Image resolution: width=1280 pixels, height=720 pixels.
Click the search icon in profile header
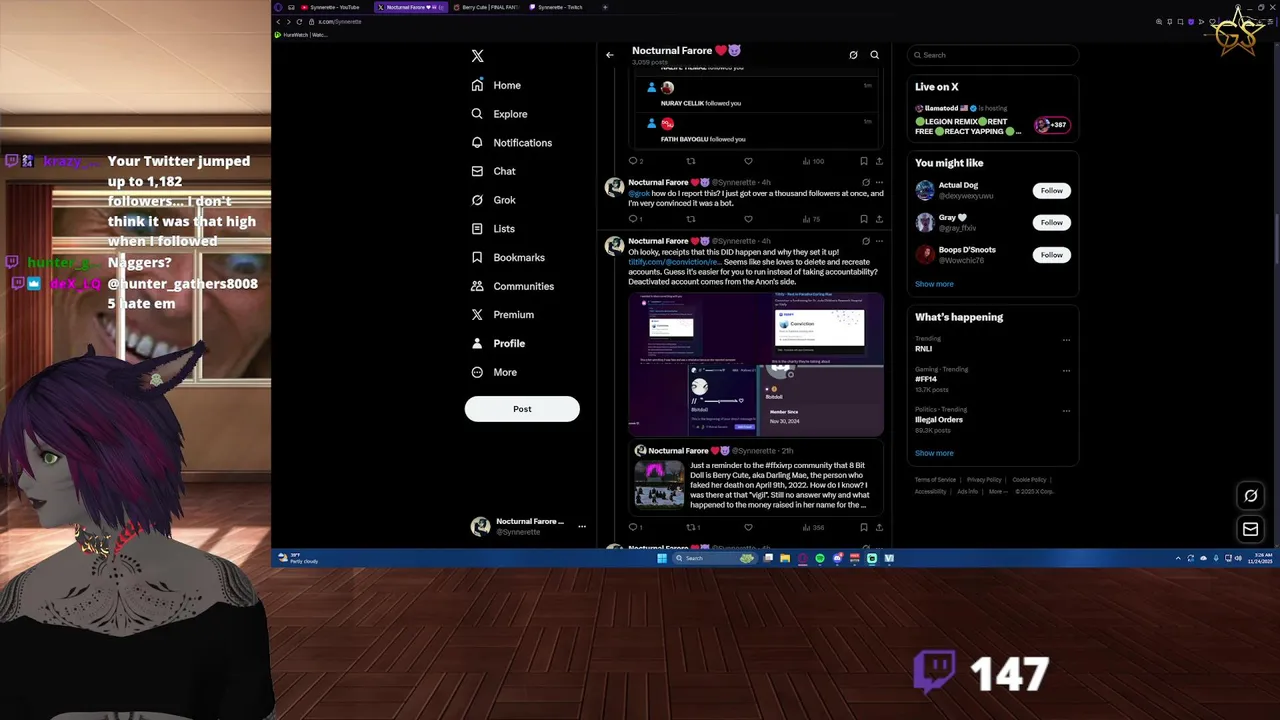pyautogui.click(x=874, y=55)
